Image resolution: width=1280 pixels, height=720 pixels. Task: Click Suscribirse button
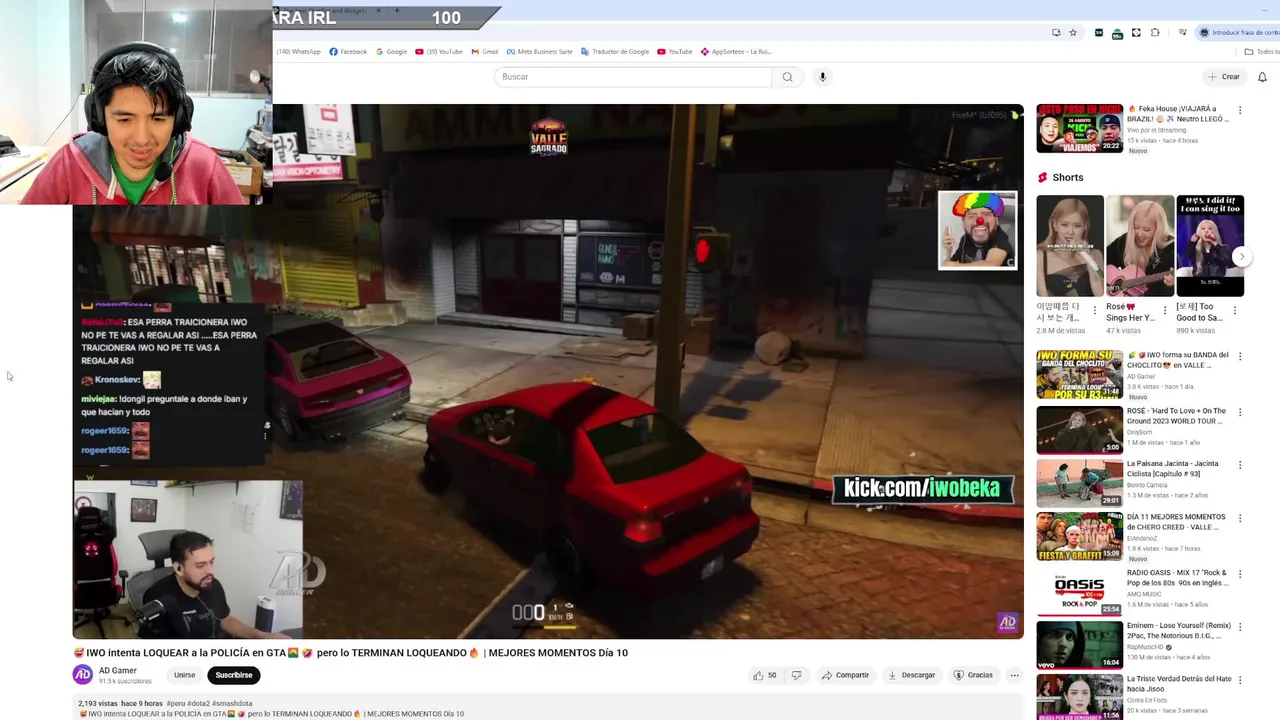pyautogui.click(x=234, y=675)
